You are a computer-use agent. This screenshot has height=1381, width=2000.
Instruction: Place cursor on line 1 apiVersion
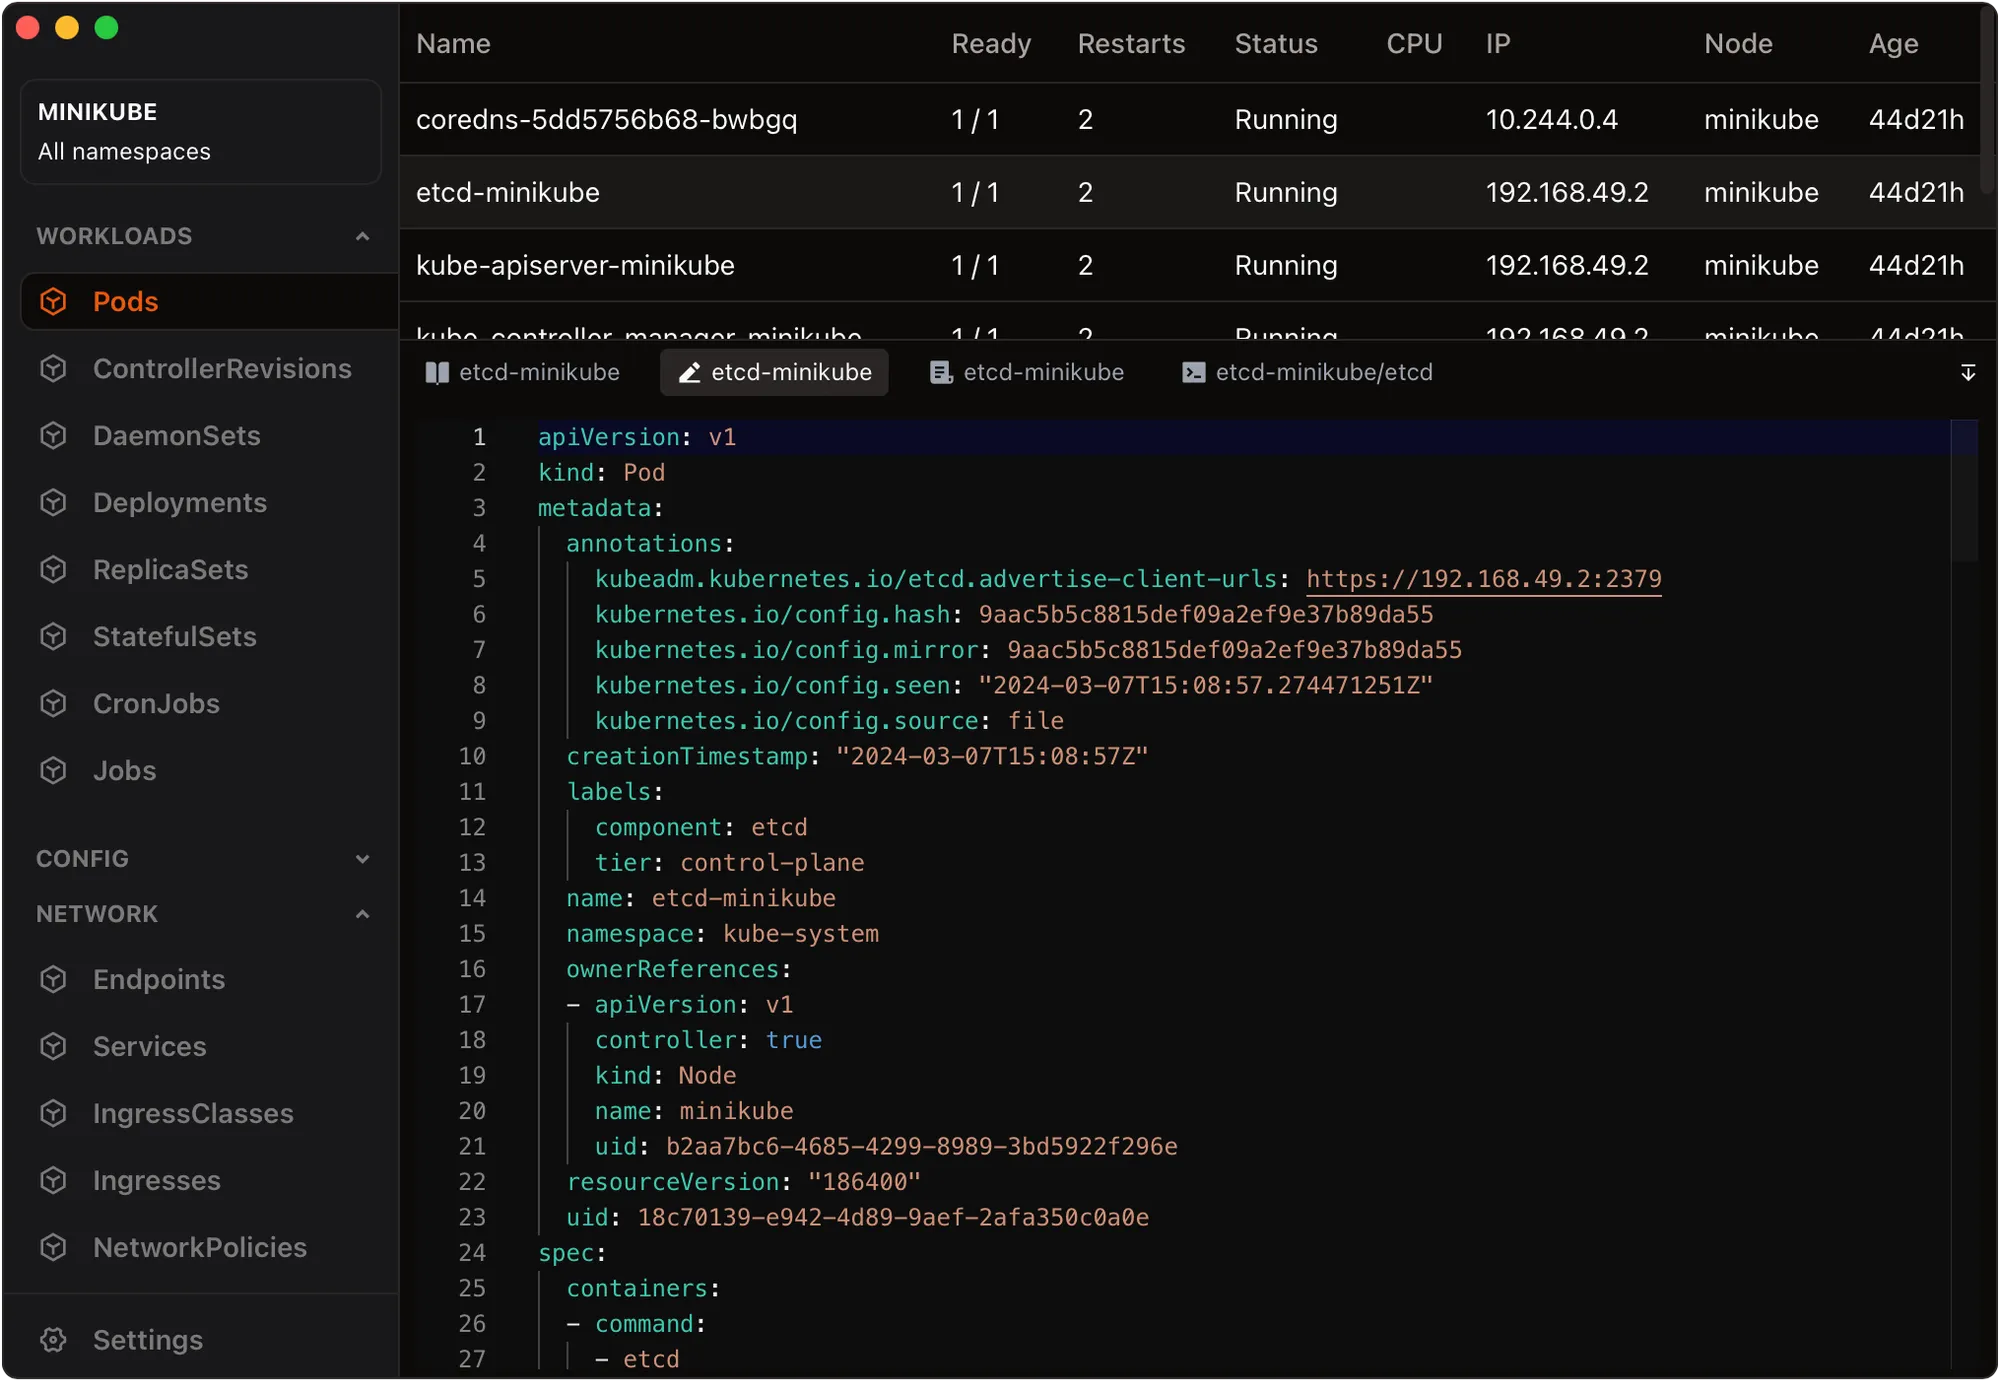tap(637, 437)
